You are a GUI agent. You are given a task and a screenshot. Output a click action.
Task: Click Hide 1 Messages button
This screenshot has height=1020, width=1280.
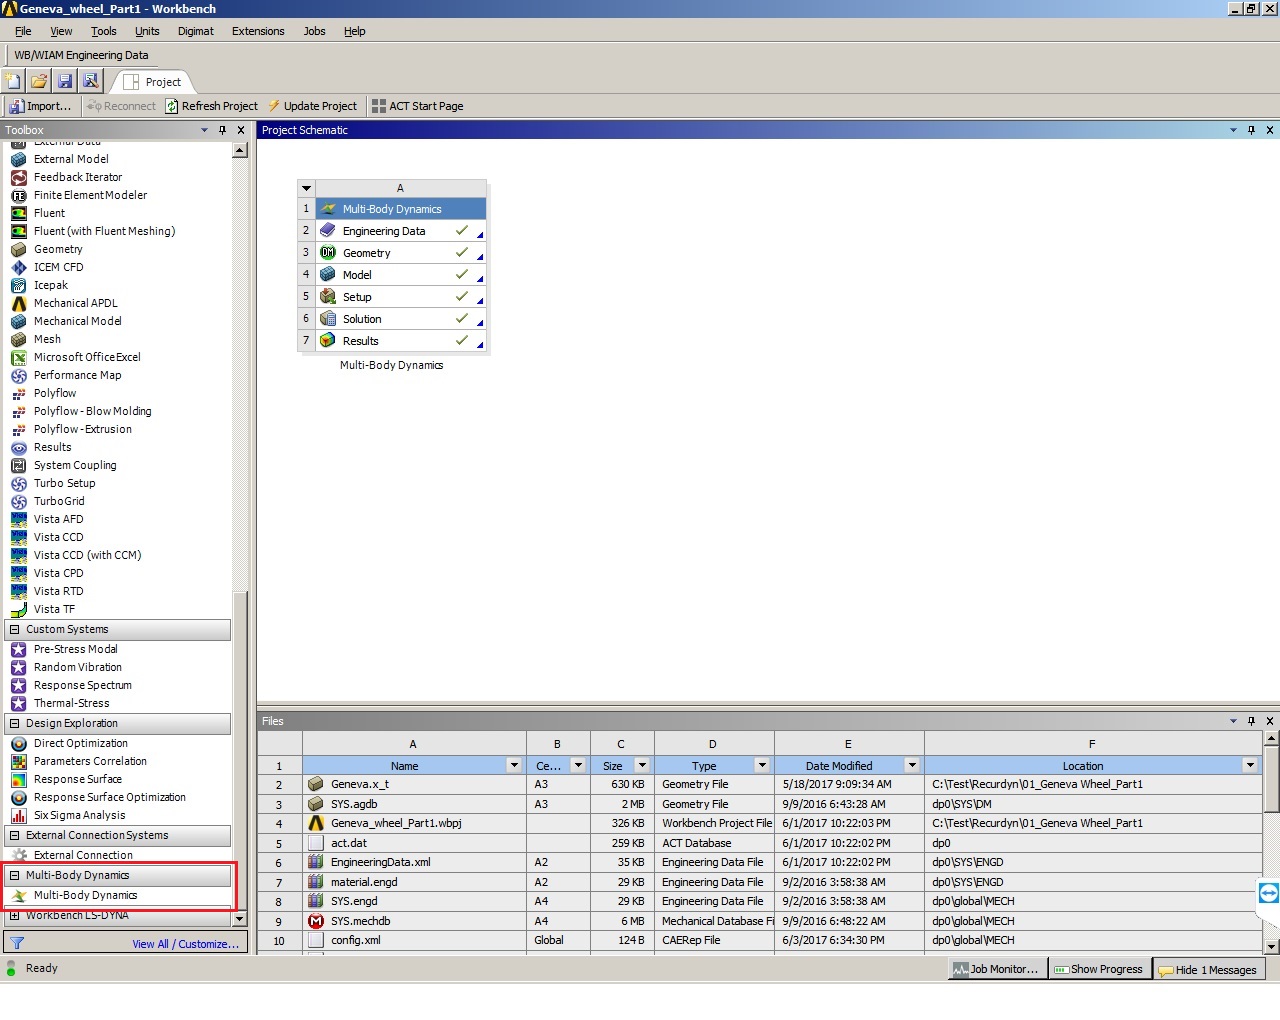tap(1209, 969)
